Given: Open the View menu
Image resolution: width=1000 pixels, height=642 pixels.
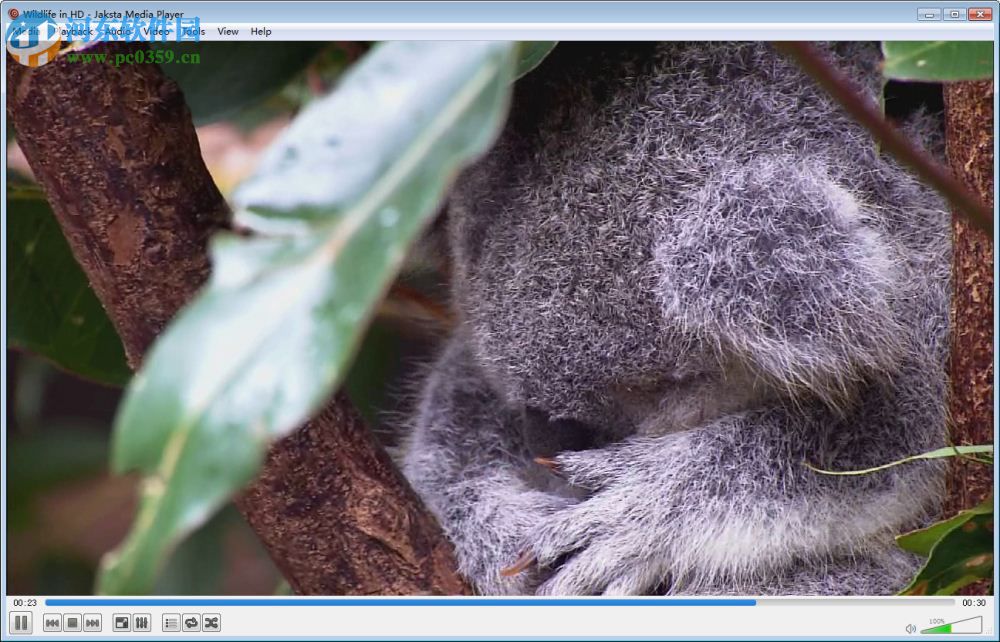Looking at the screenshot, I should click(227, 31).
